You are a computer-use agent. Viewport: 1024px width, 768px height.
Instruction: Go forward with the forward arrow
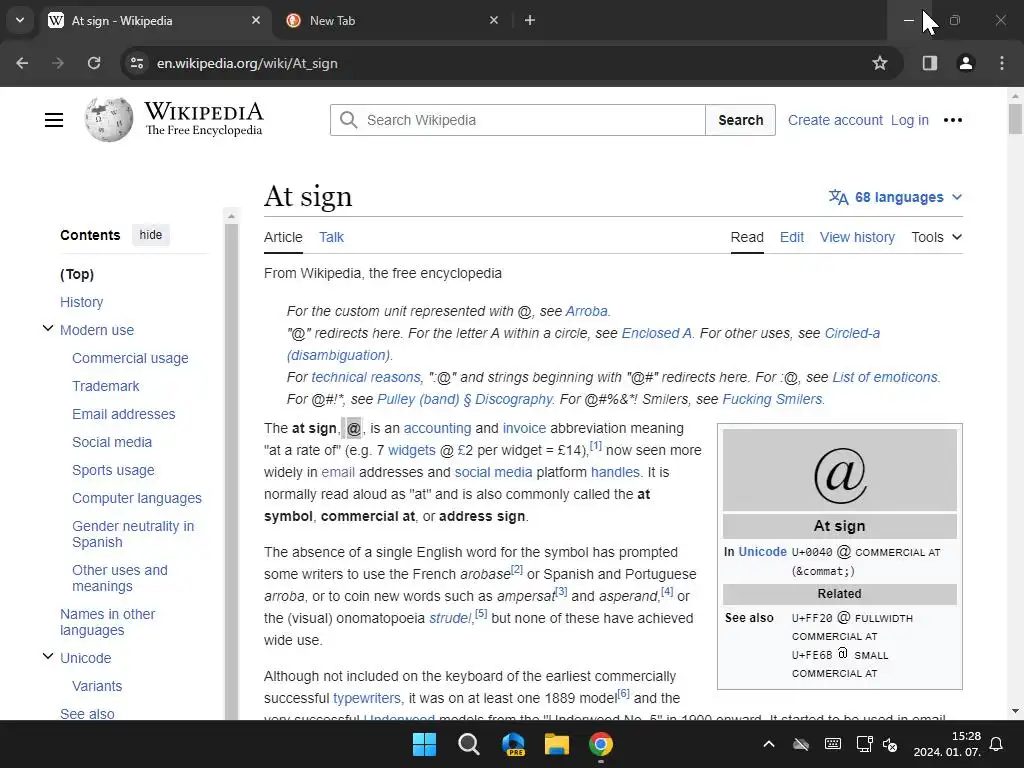point(58,63)
